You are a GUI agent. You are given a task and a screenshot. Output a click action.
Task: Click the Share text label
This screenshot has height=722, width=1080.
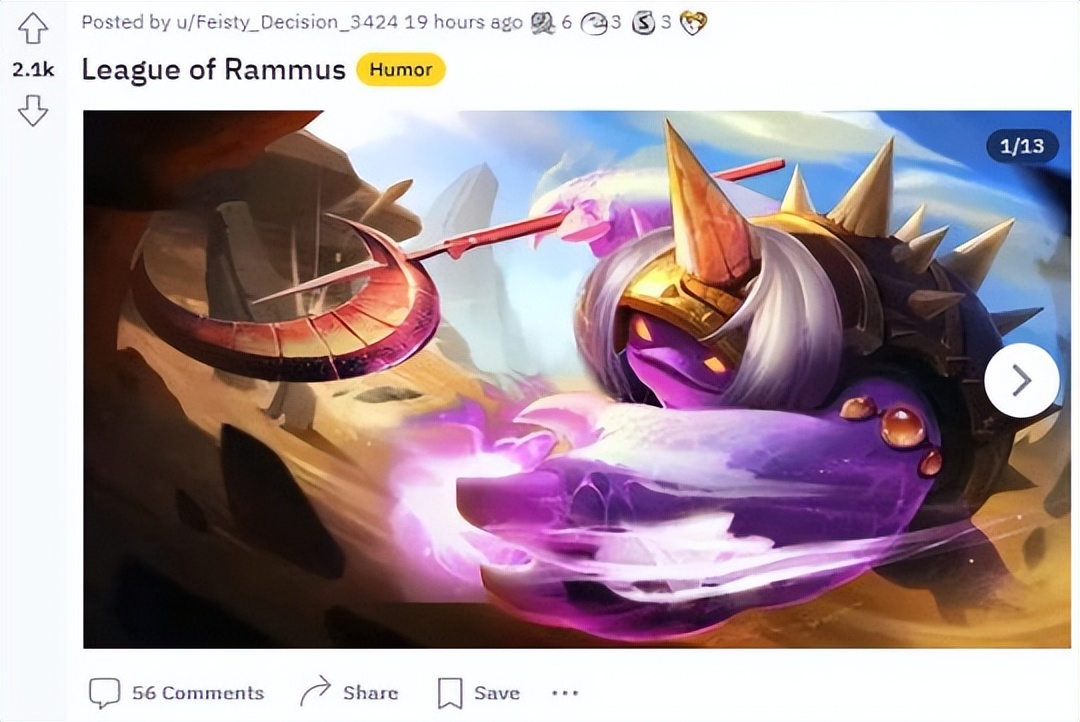point(371,692)
